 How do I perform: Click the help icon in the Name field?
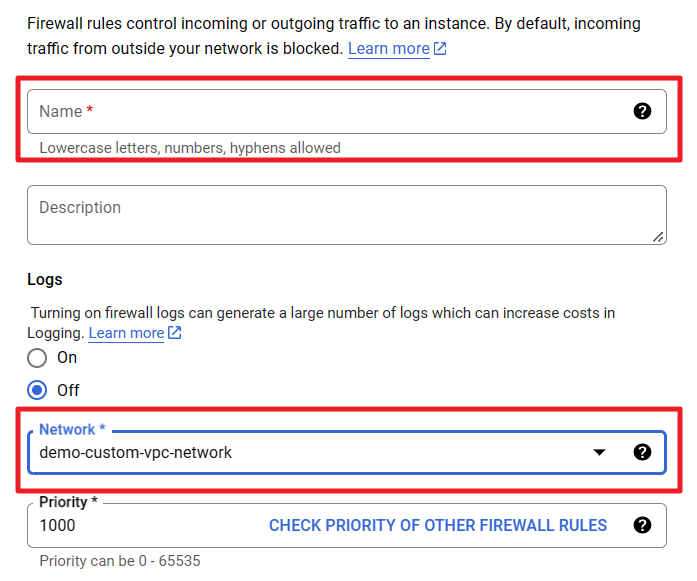[643, 111]
